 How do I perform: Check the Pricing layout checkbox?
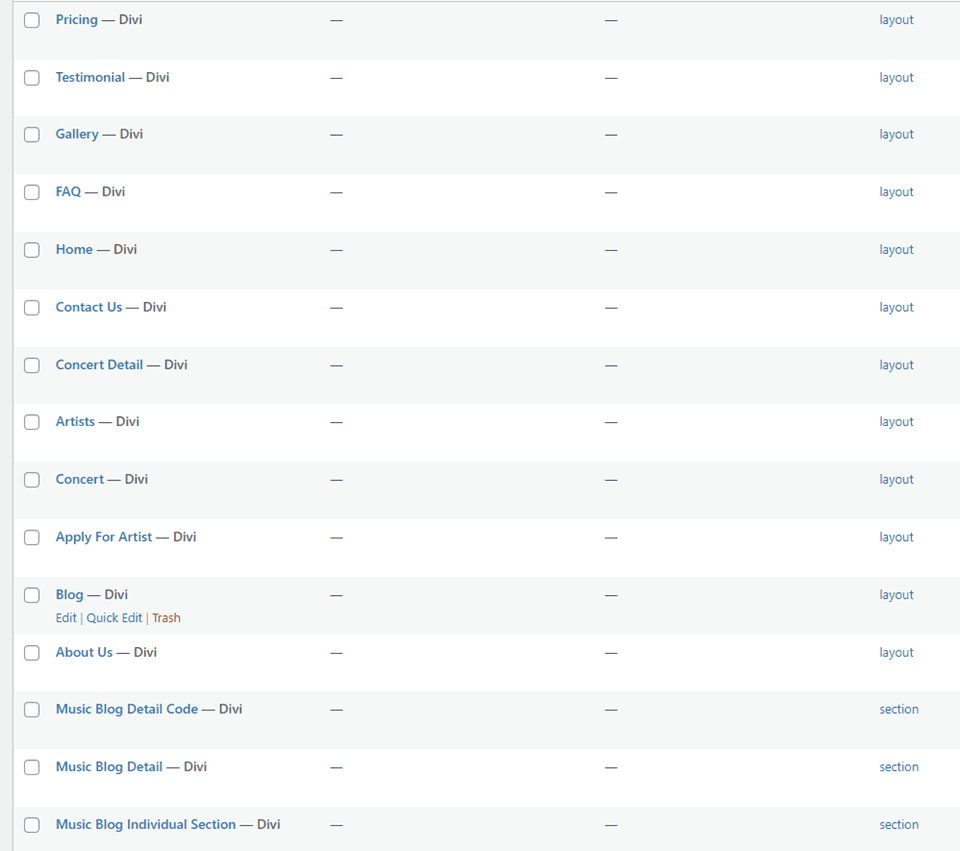(32, 20)
